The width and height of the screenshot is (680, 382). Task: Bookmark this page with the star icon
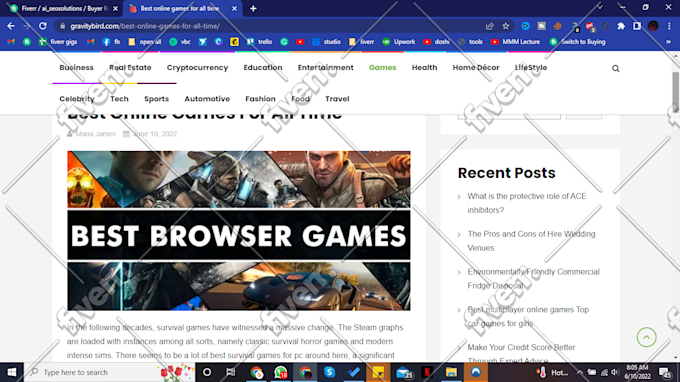(x=506, y=26)
